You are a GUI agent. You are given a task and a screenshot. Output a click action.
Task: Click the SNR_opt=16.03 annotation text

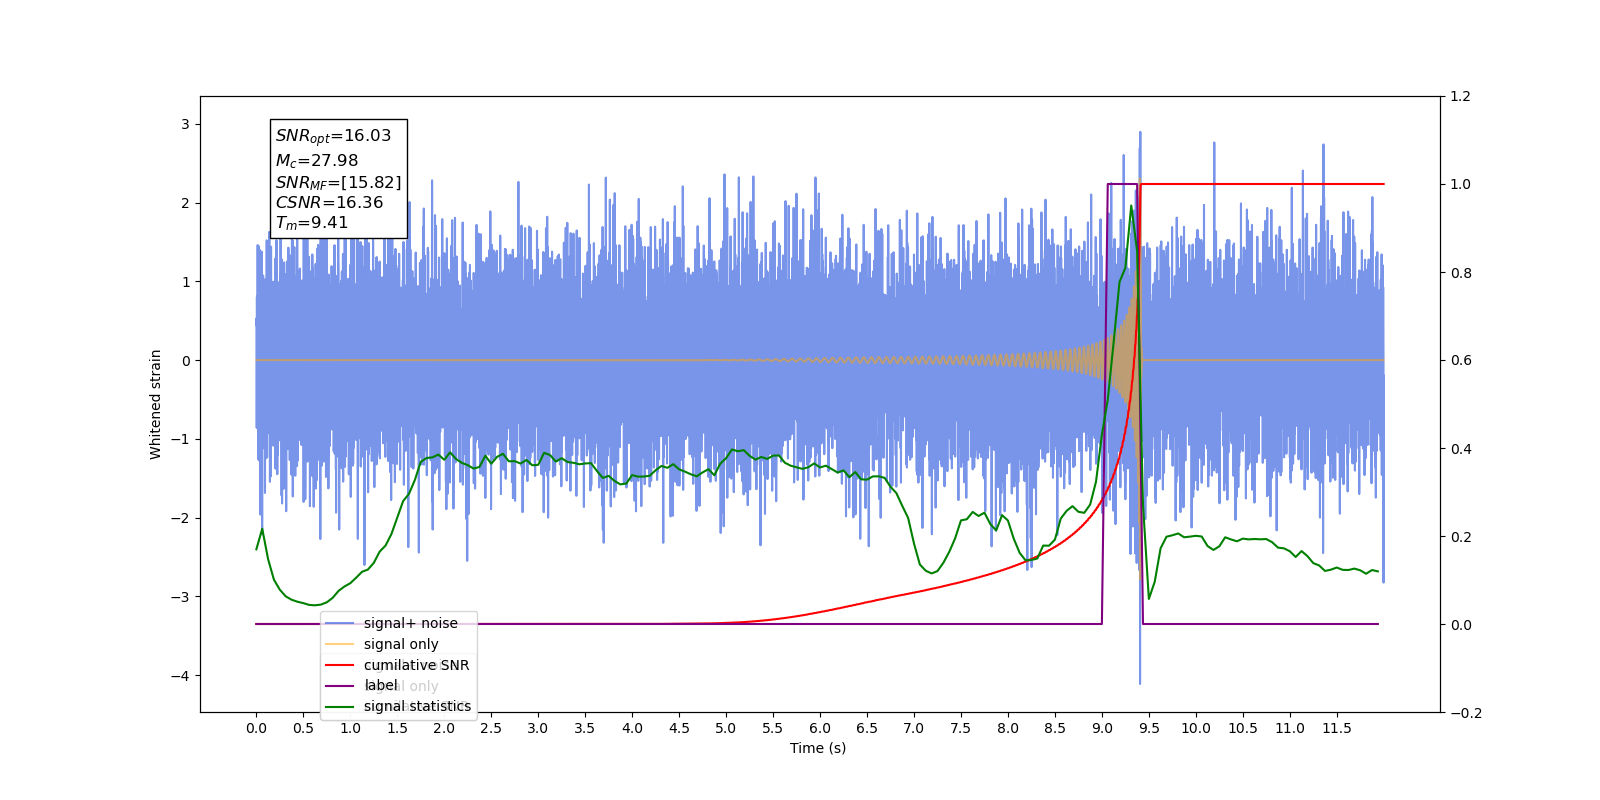(333, 137)
